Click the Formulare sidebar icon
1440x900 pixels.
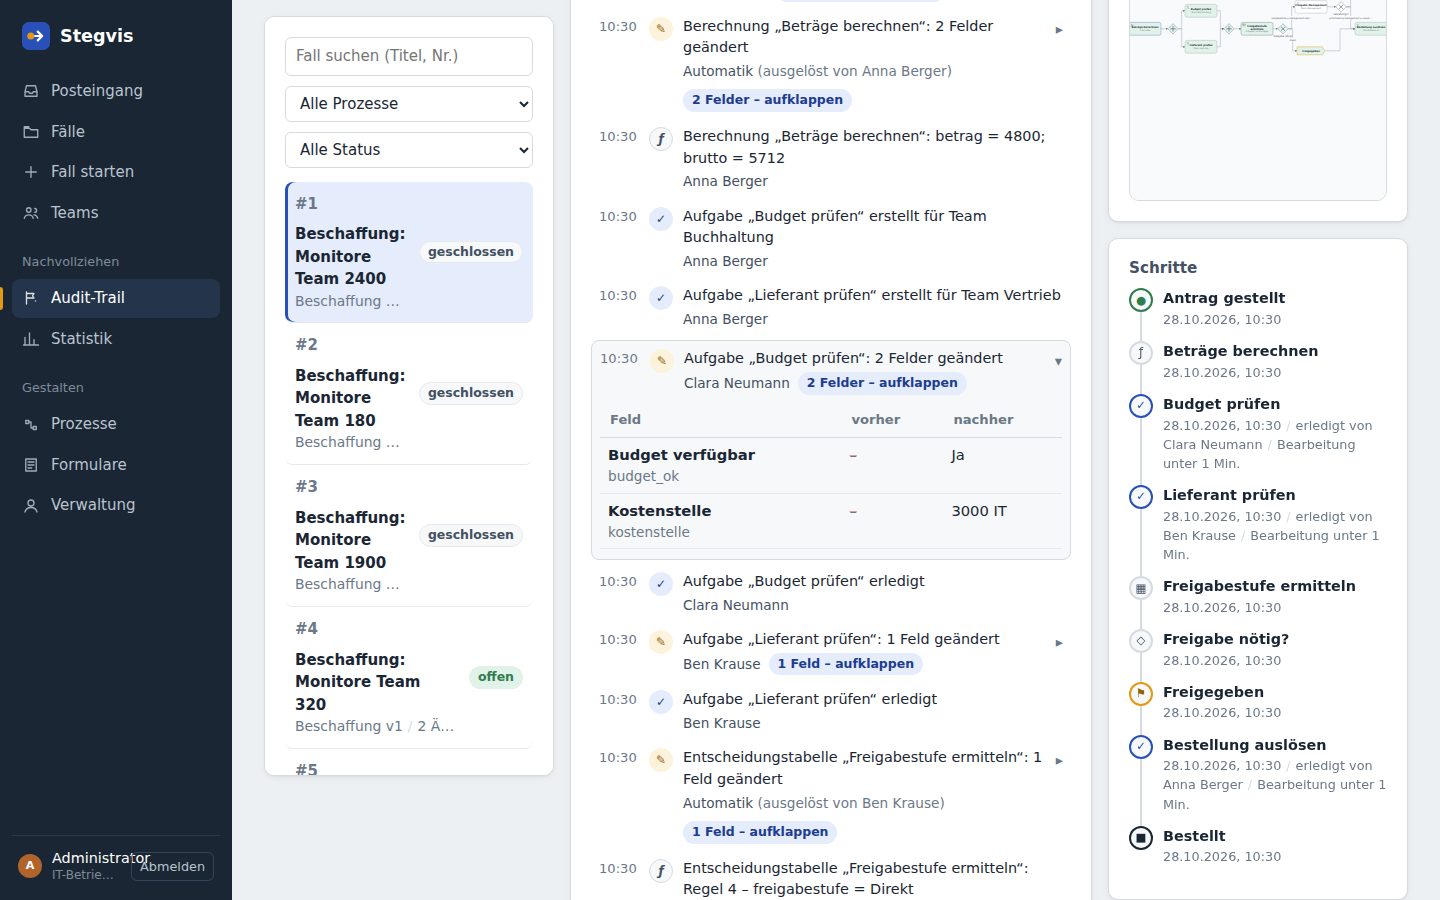(x=31, y=465)
